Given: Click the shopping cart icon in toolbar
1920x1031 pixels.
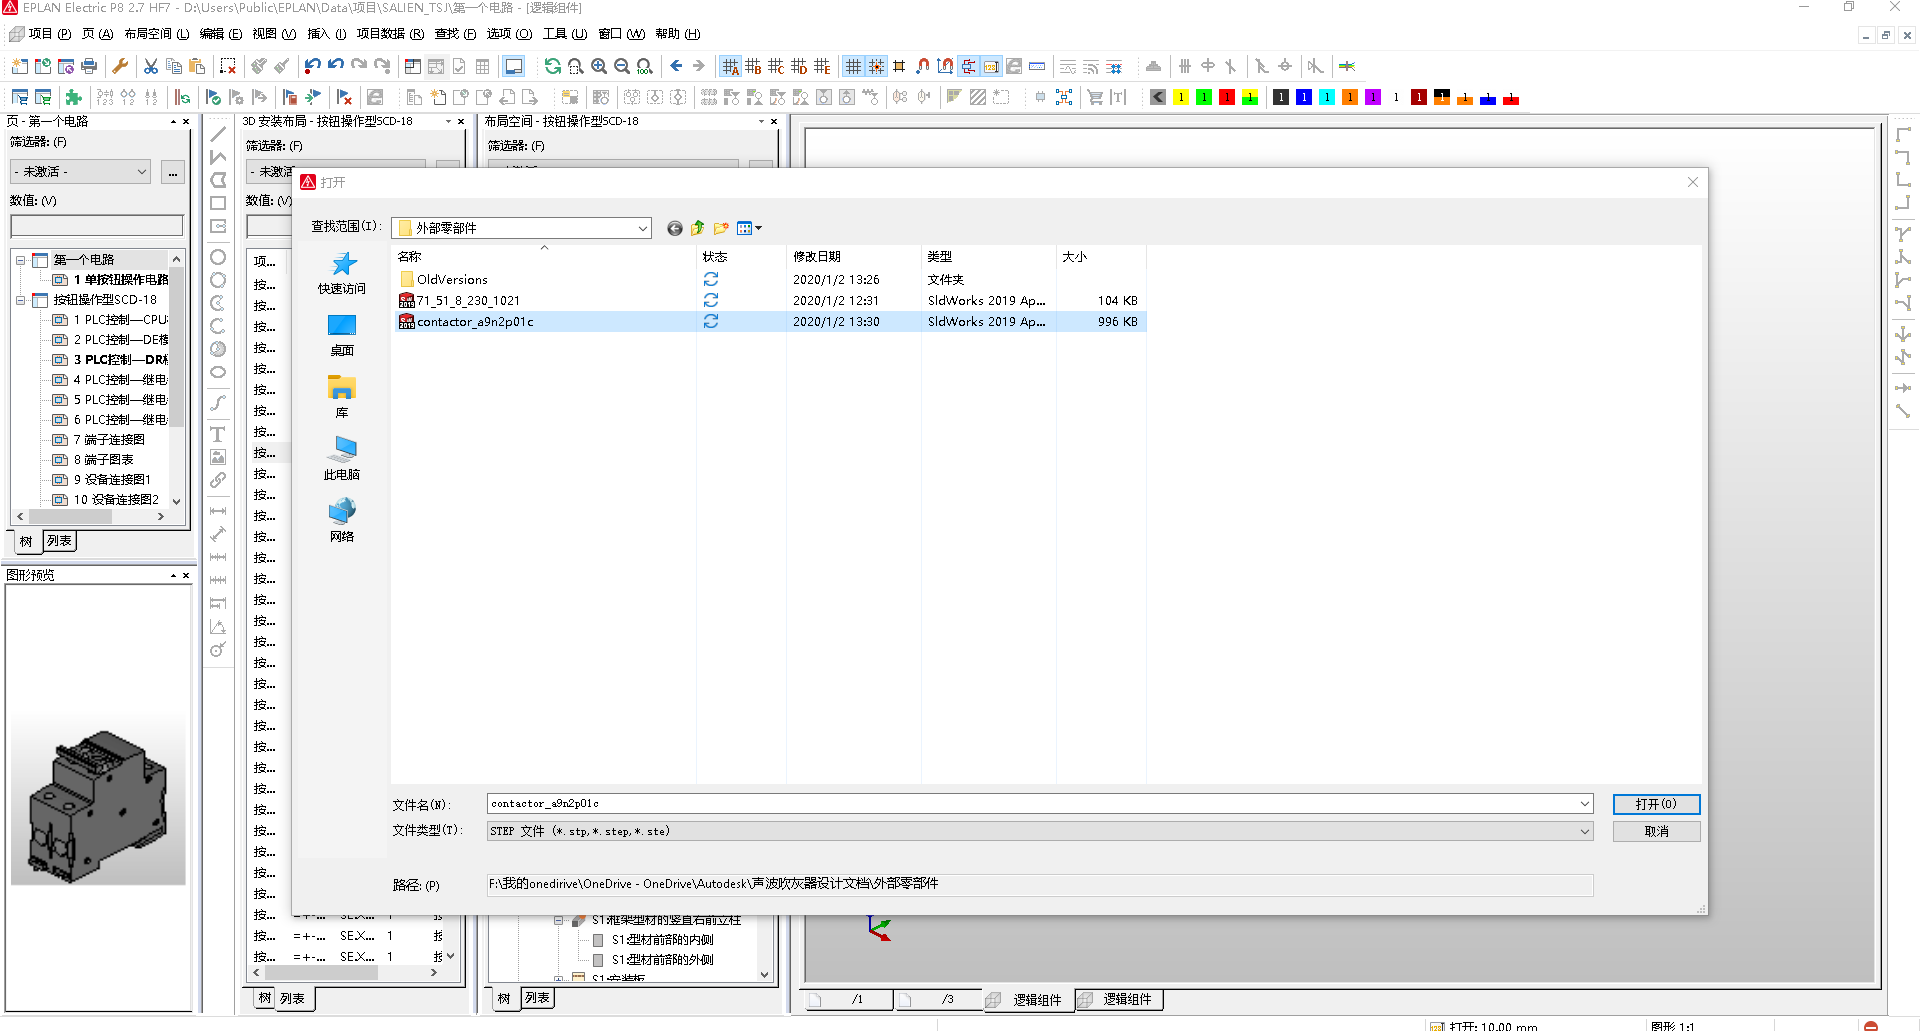Looking at the screenshot, I should [x=1095, y=97].
